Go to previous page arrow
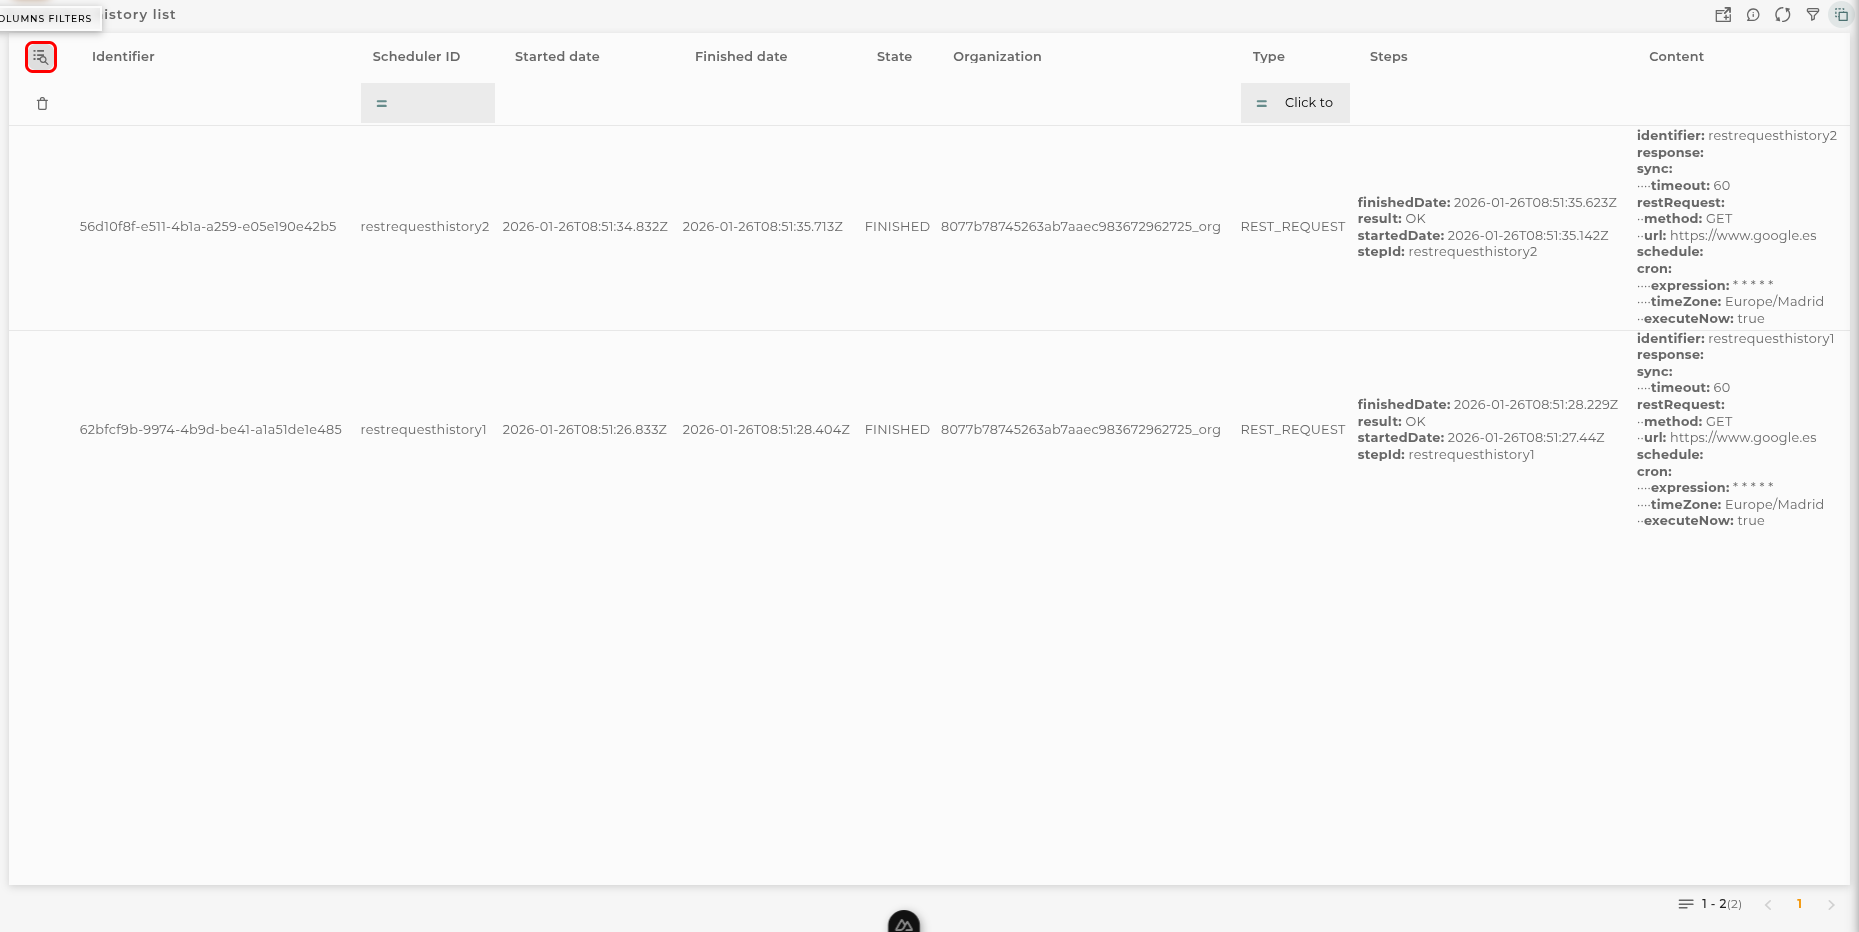Viewport: 1859px width, 932px height. 1768,904
